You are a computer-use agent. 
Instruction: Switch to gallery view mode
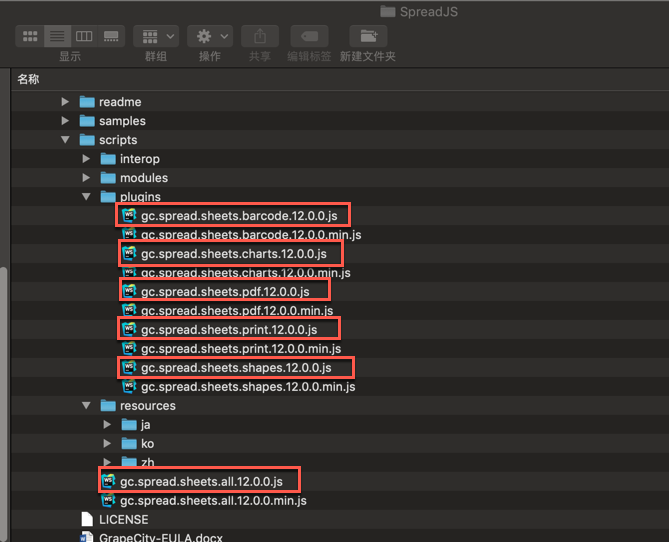click(111, 36)
